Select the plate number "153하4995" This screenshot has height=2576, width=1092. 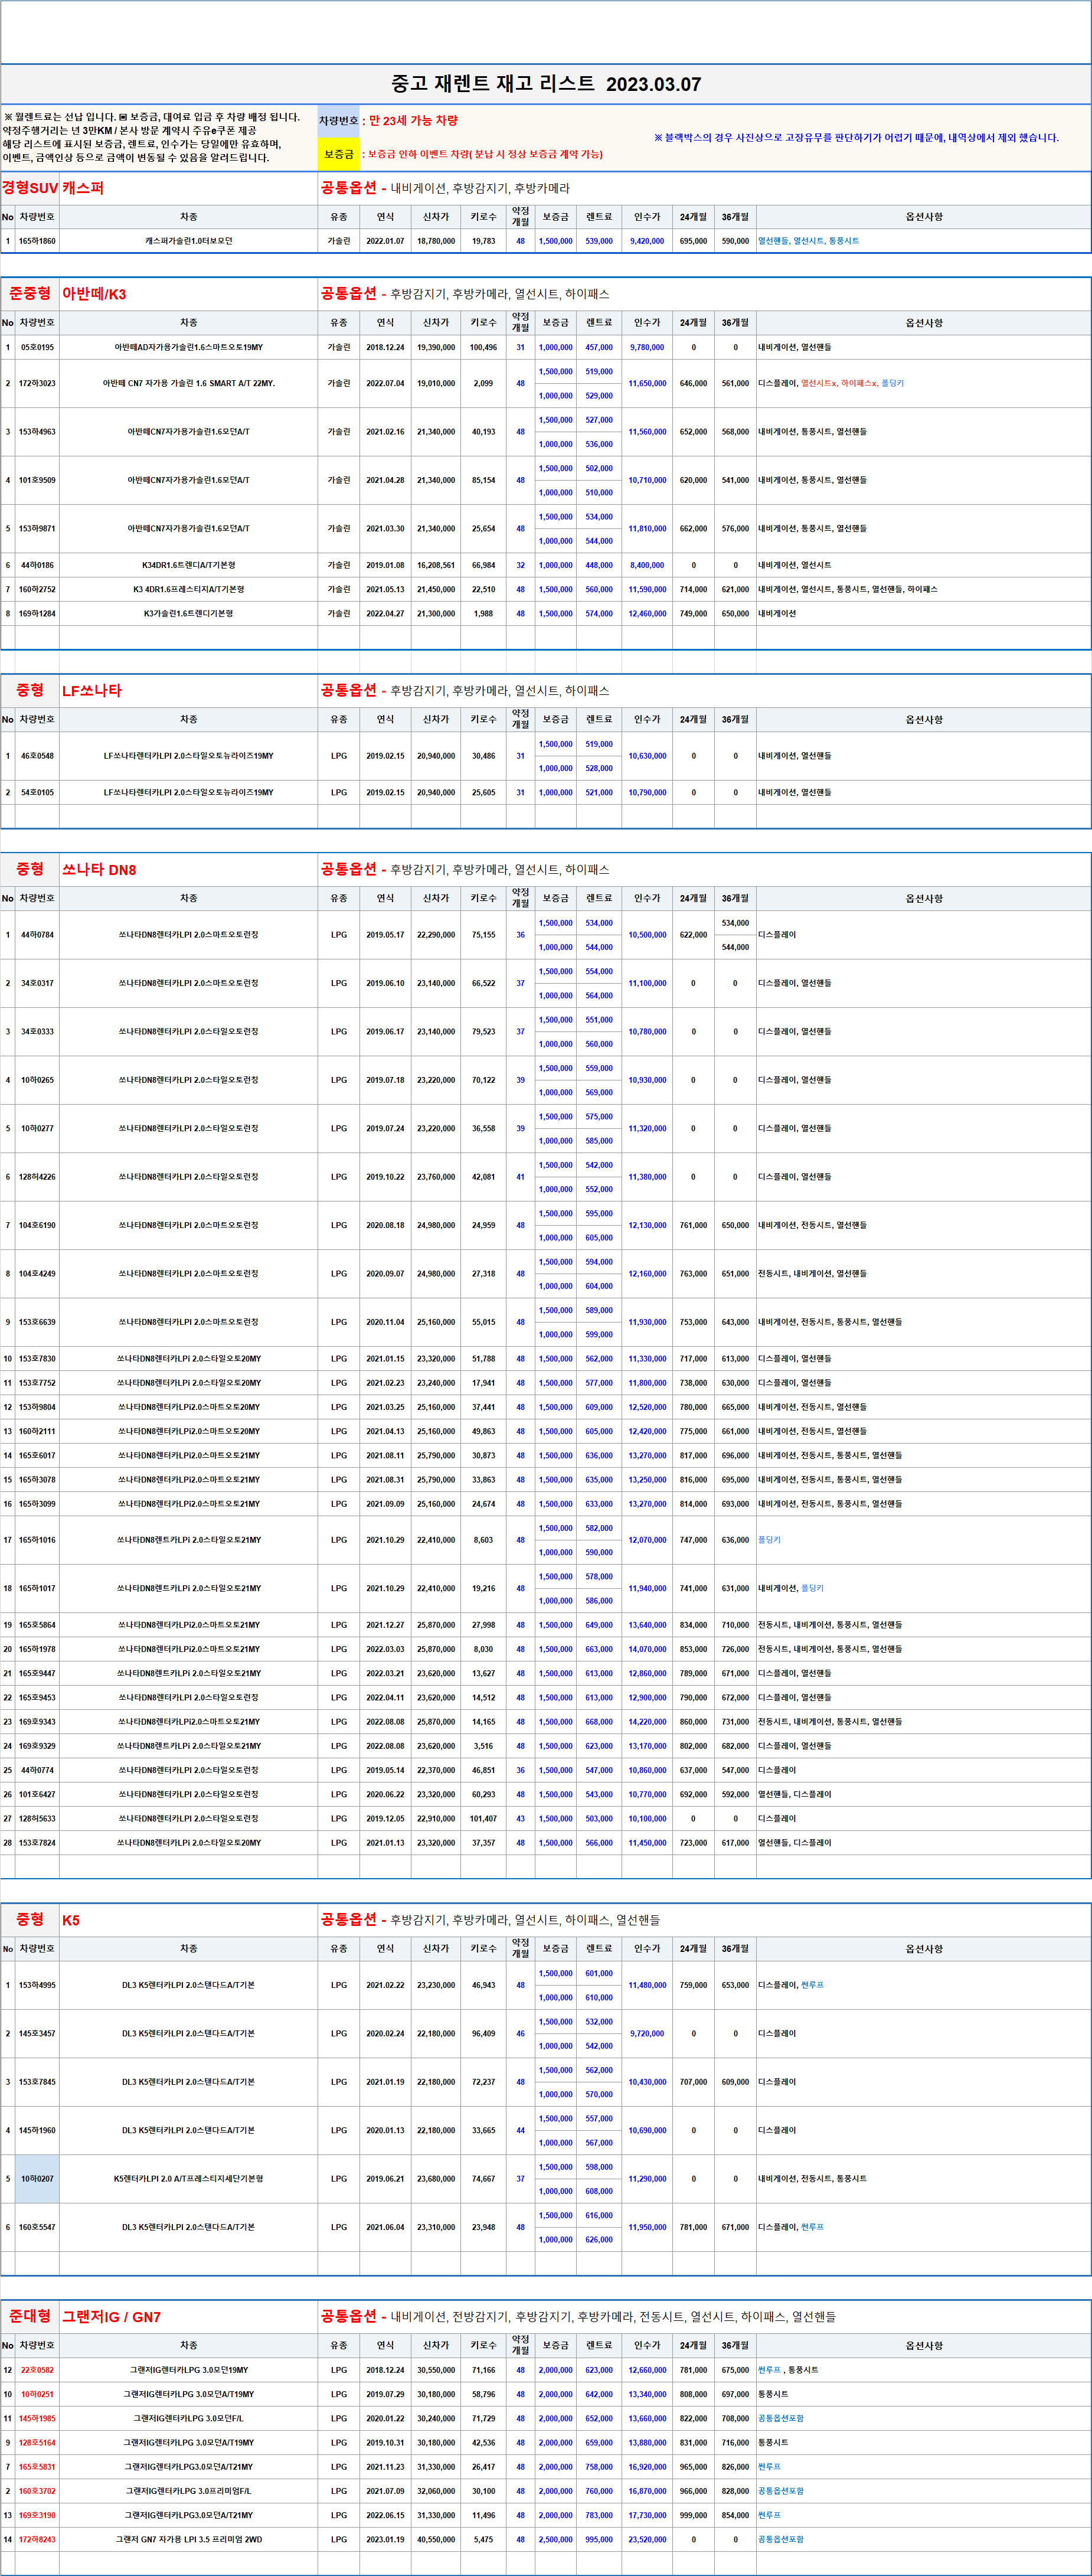[37, 1985]
